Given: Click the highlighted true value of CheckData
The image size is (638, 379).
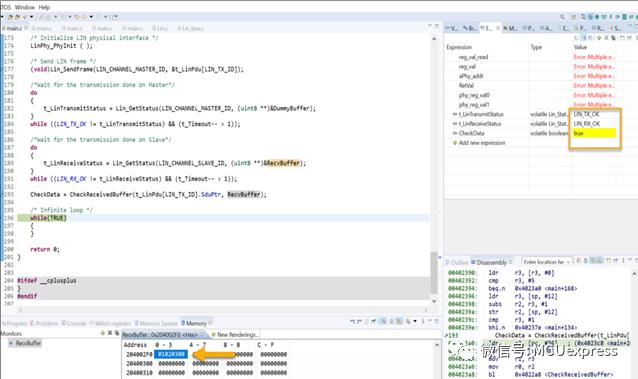Looking at the screenshot, I should pyautogui.click(x=594, y=133).
